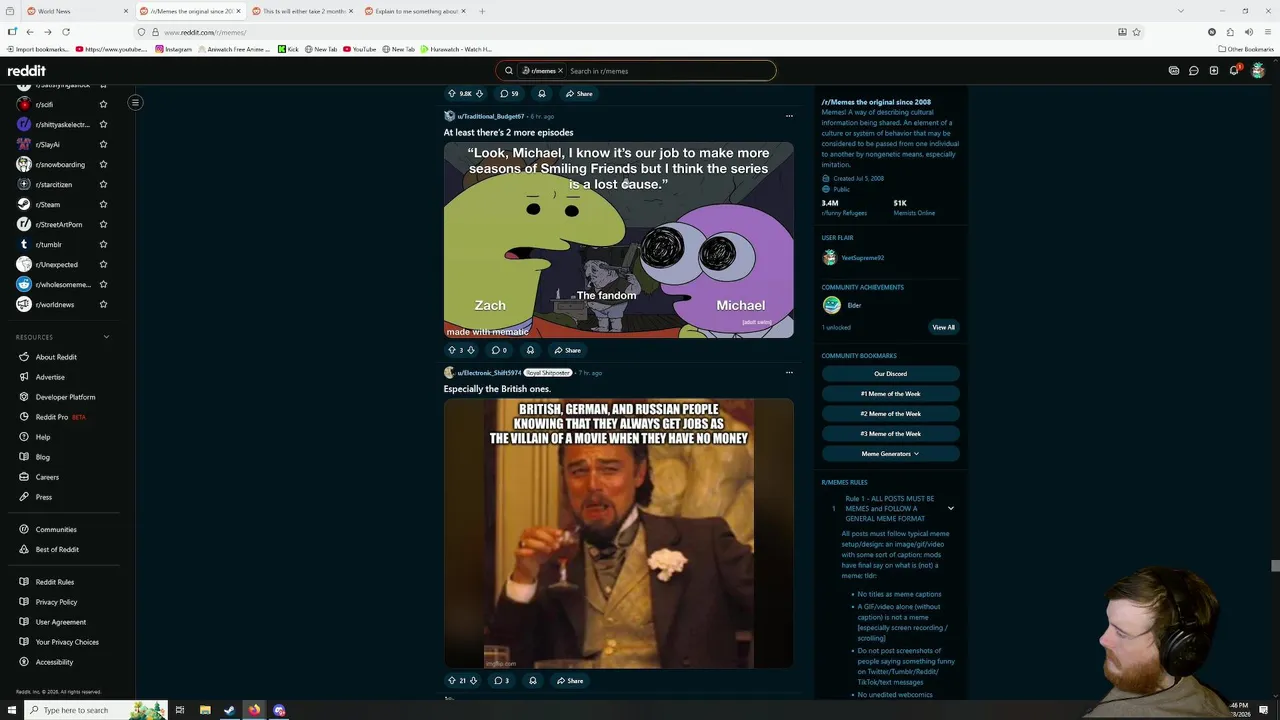Open a new browser tab
1280x720 pixels.
click(482, 11)
